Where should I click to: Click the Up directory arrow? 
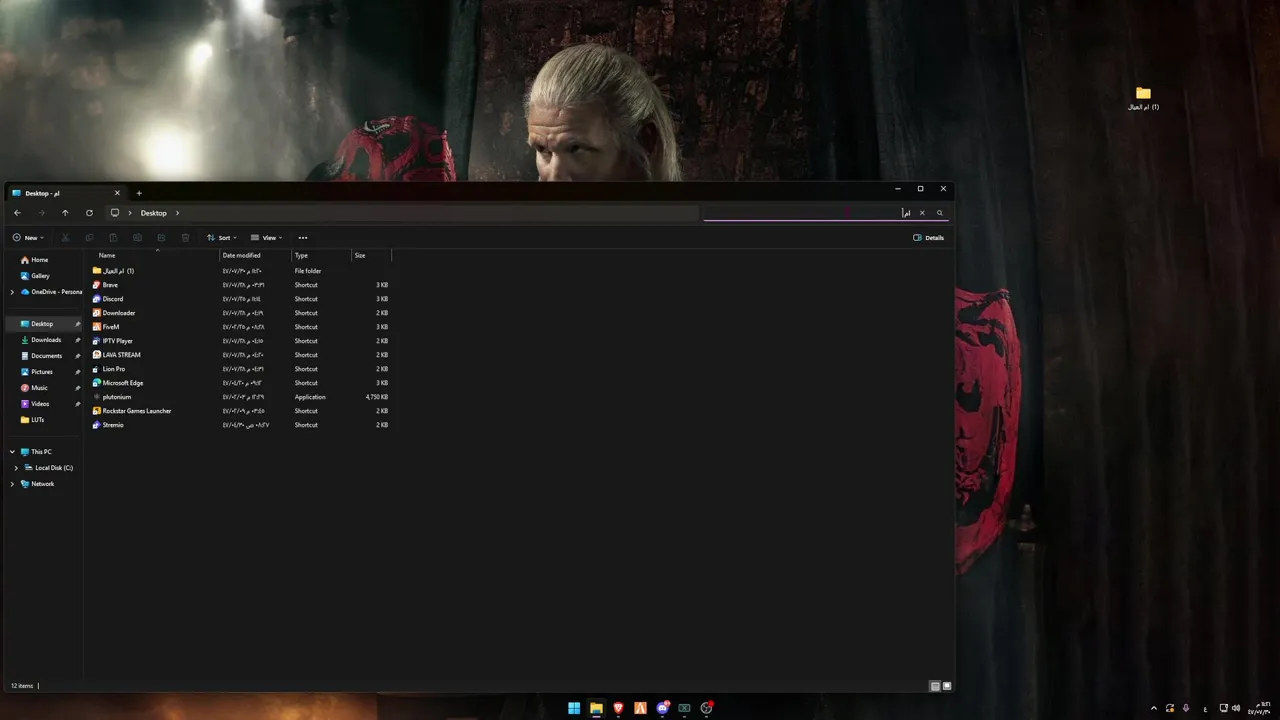[x=65, y=213]
